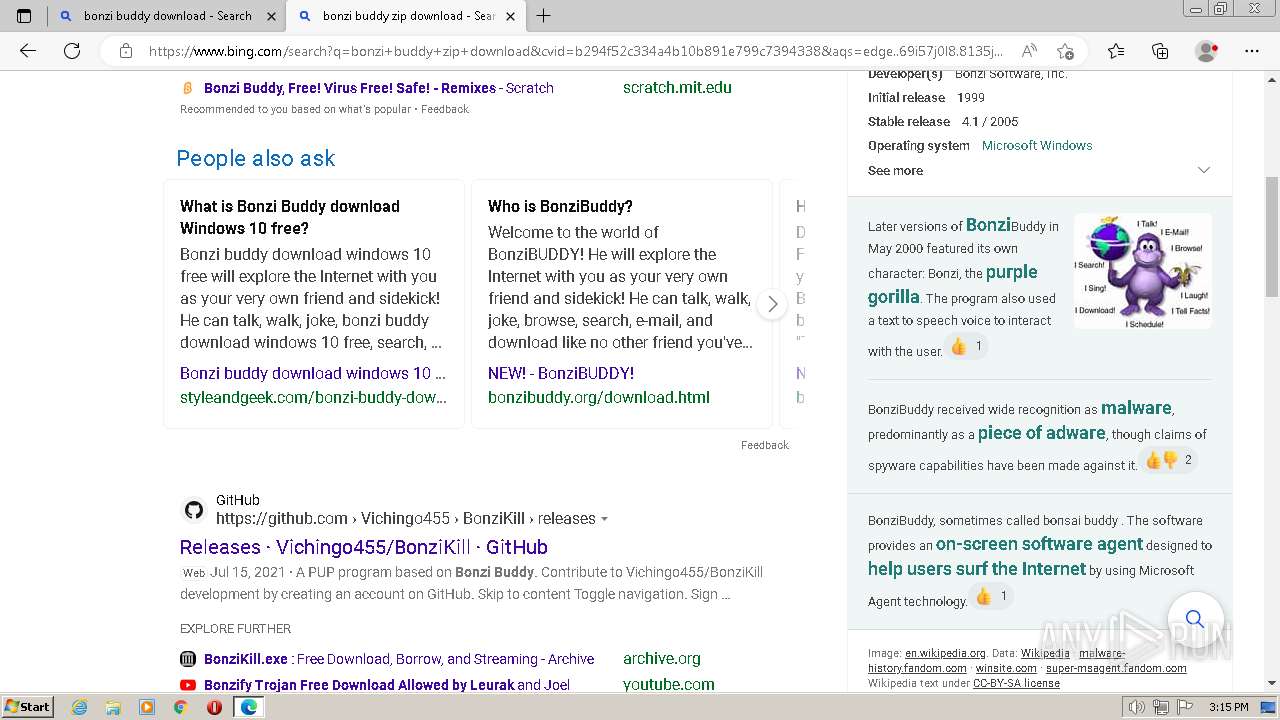Screen dimensions: 1280x720
Task: Open Bonzi Buddy Scratch Remixes link
Action: click(379, 88)
